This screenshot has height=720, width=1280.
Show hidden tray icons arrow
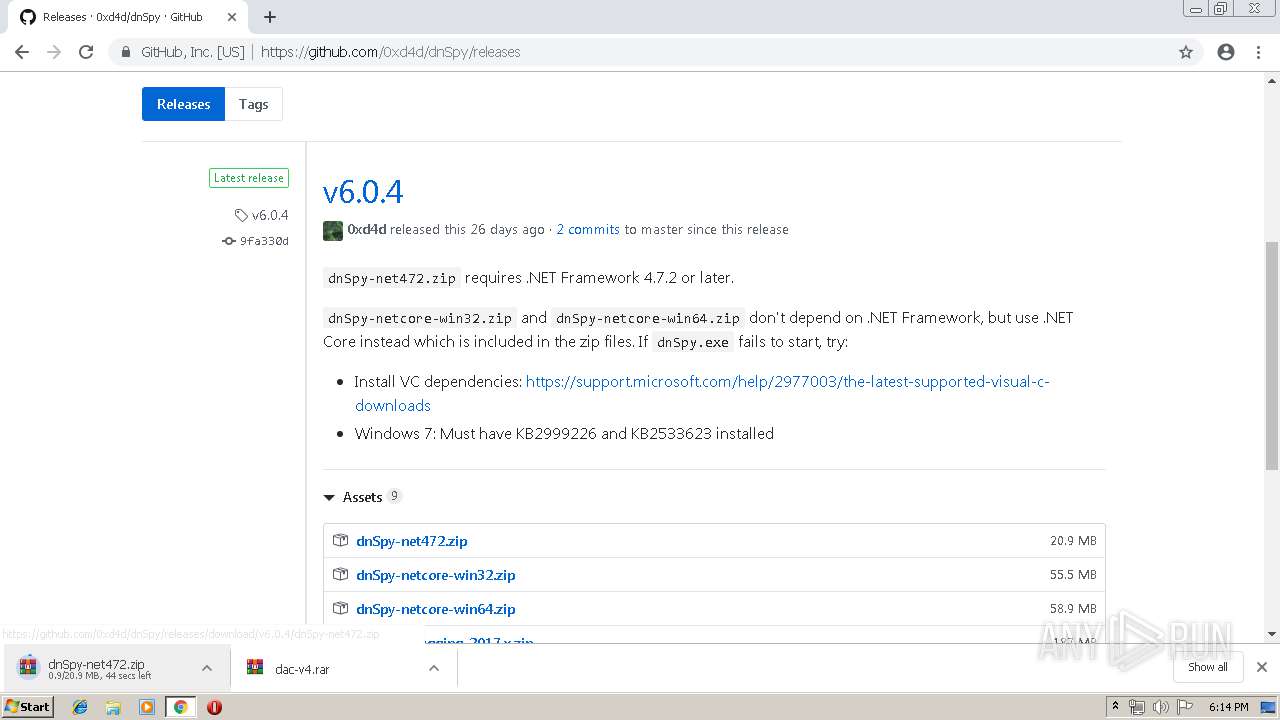(1115, 707)
